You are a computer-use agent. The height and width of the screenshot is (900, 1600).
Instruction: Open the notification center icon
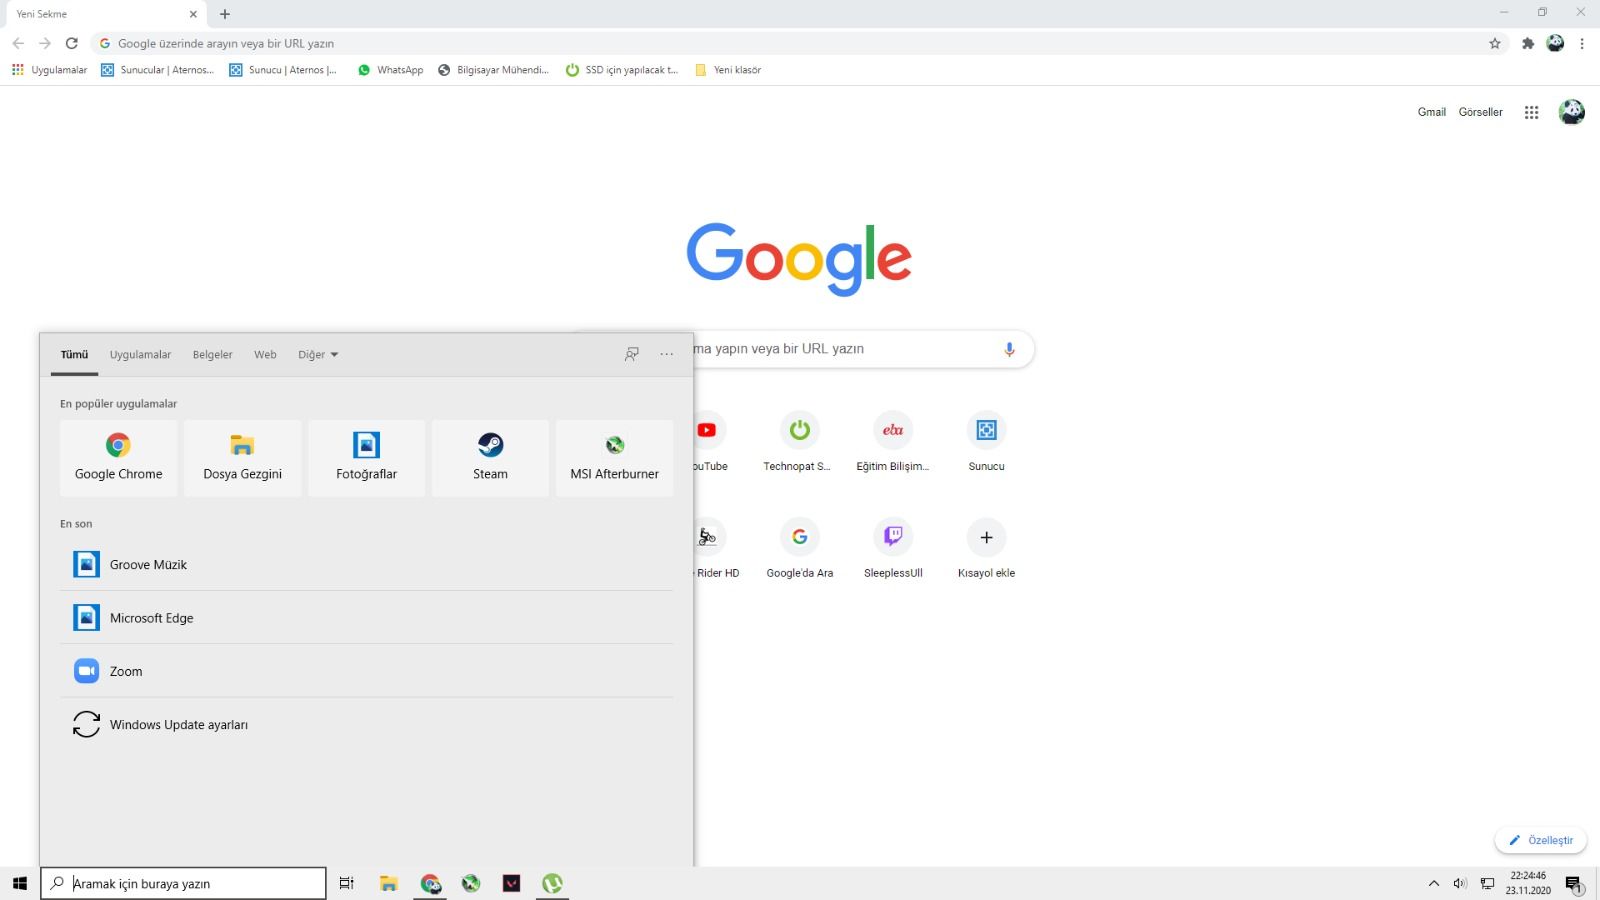[1574, 884]
